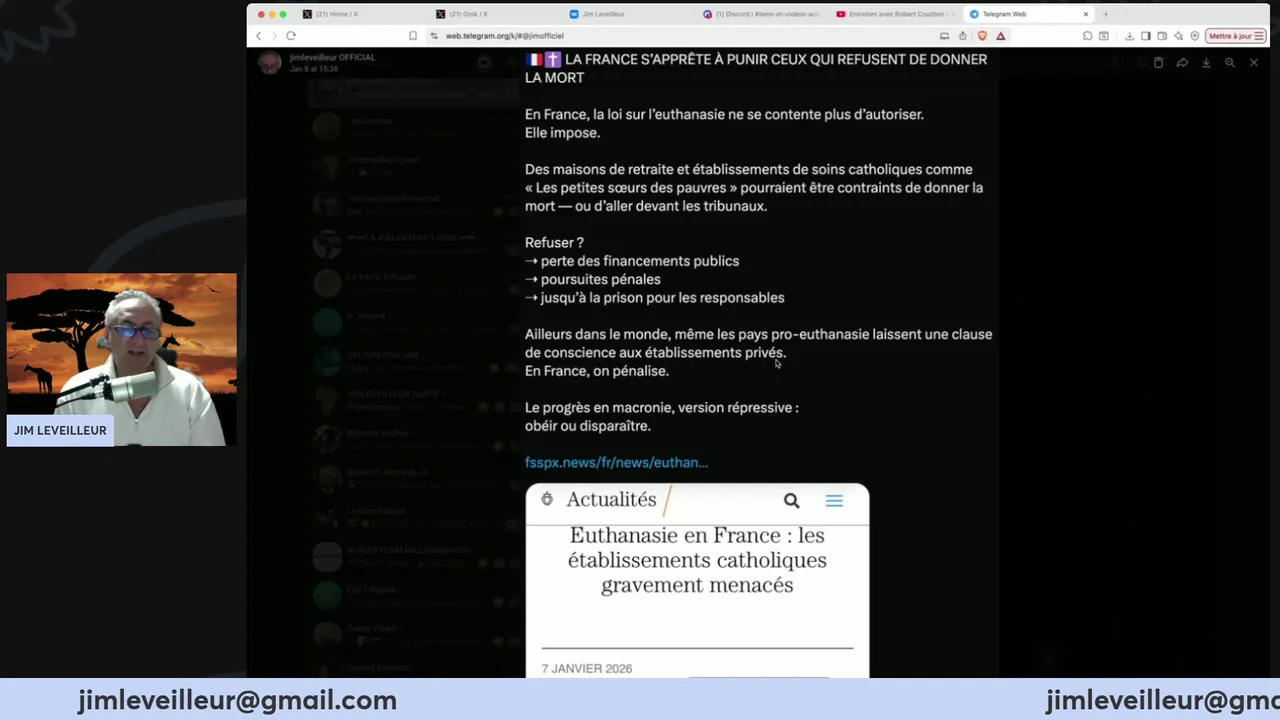Click the 'Euthanasie en France' article headline
The width and height of the screenshot is (1280, 720).
pyautogui.click(x=697, y=560)
